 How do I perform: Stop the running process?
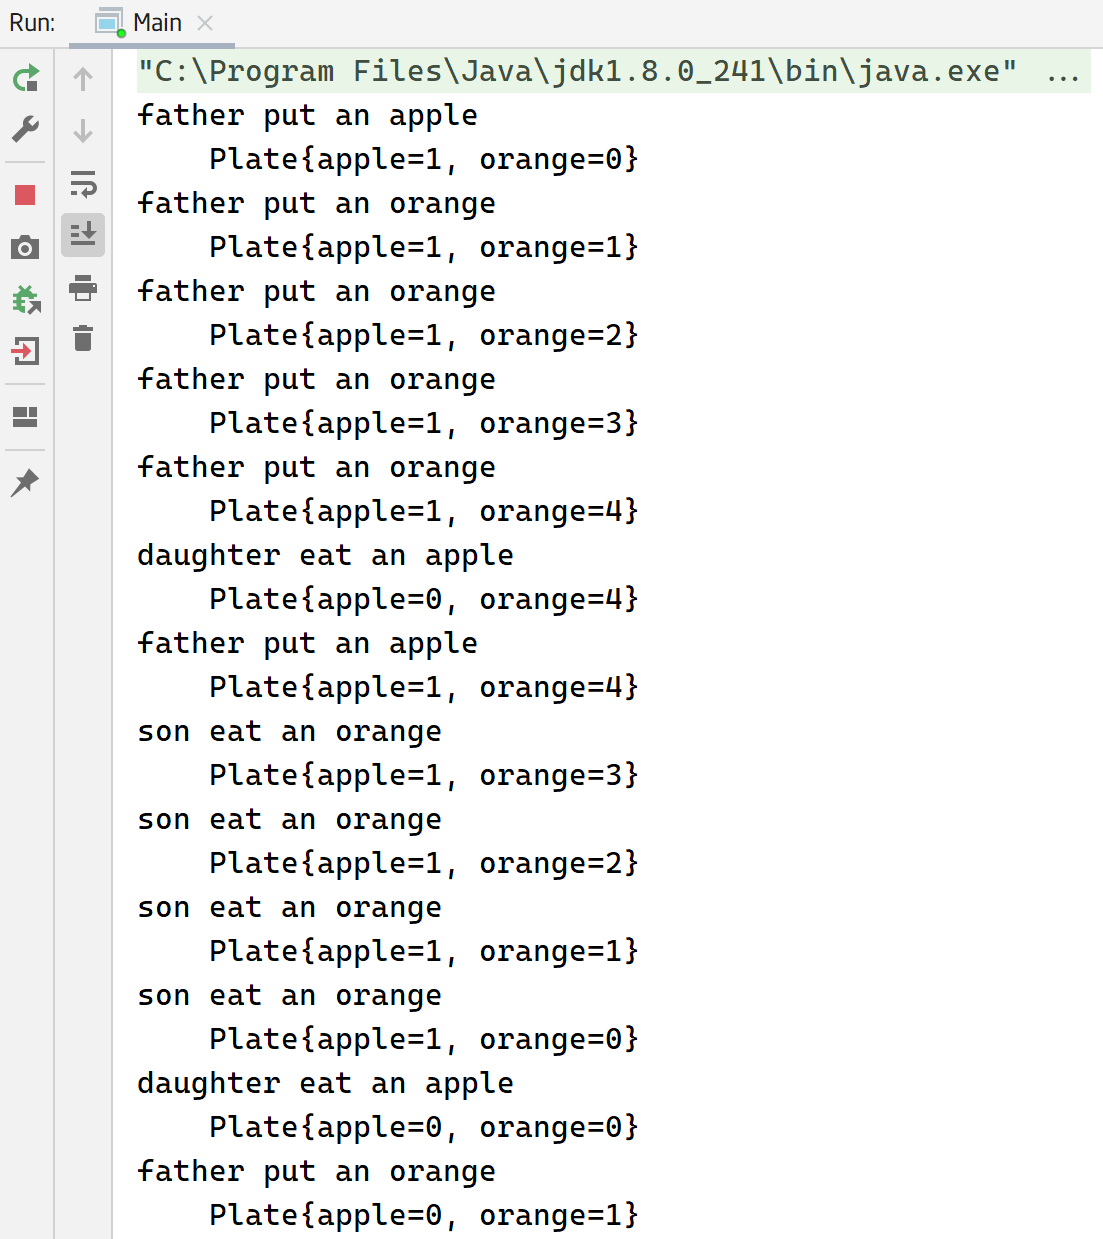point(26,195)
